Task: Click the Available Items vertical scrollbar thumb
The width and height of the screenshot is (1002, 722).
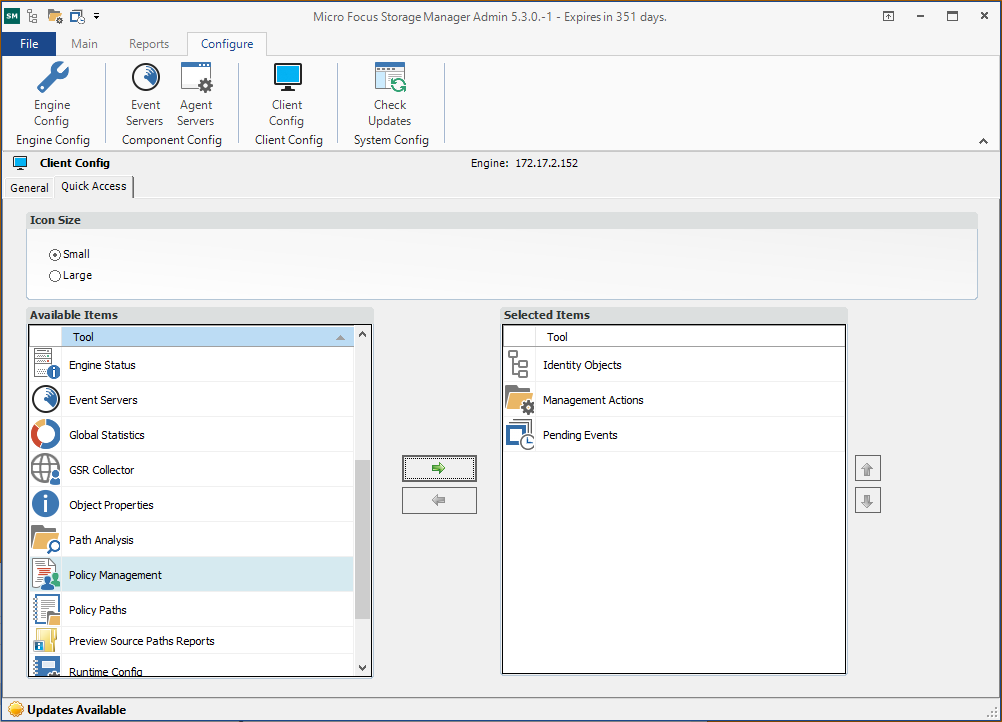Action: [x=362, y=540]
